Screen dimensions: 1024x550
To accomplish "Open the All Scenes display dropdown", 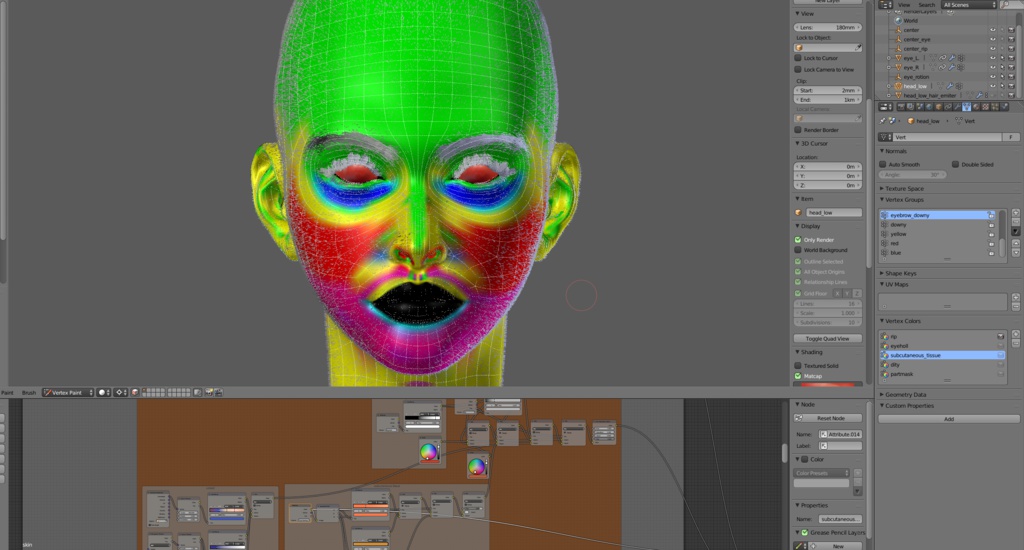I will pos(969,5).
